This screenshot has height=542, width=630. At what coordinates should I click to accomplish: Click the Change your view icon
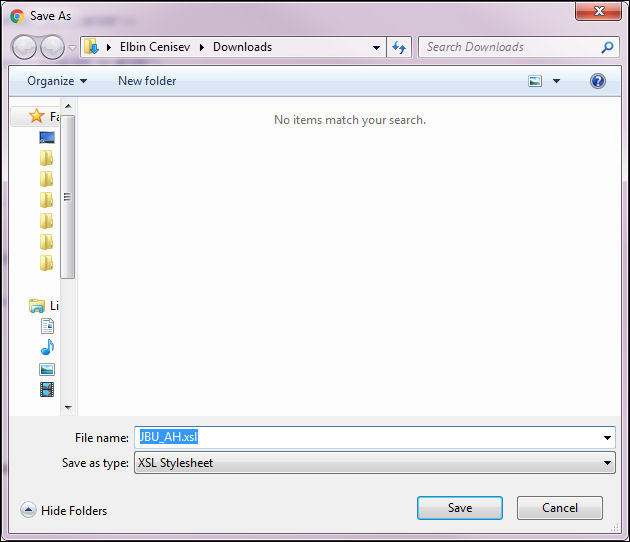(x=535, y=81)
